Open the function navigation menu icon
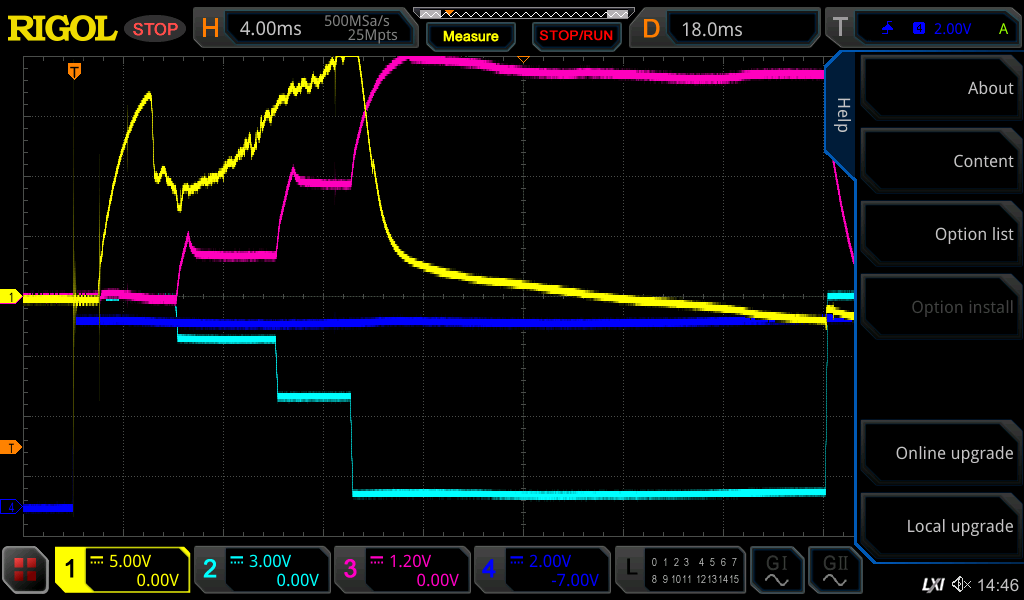Viewport: 1024px width, 600px height. [x=26, y=570]
